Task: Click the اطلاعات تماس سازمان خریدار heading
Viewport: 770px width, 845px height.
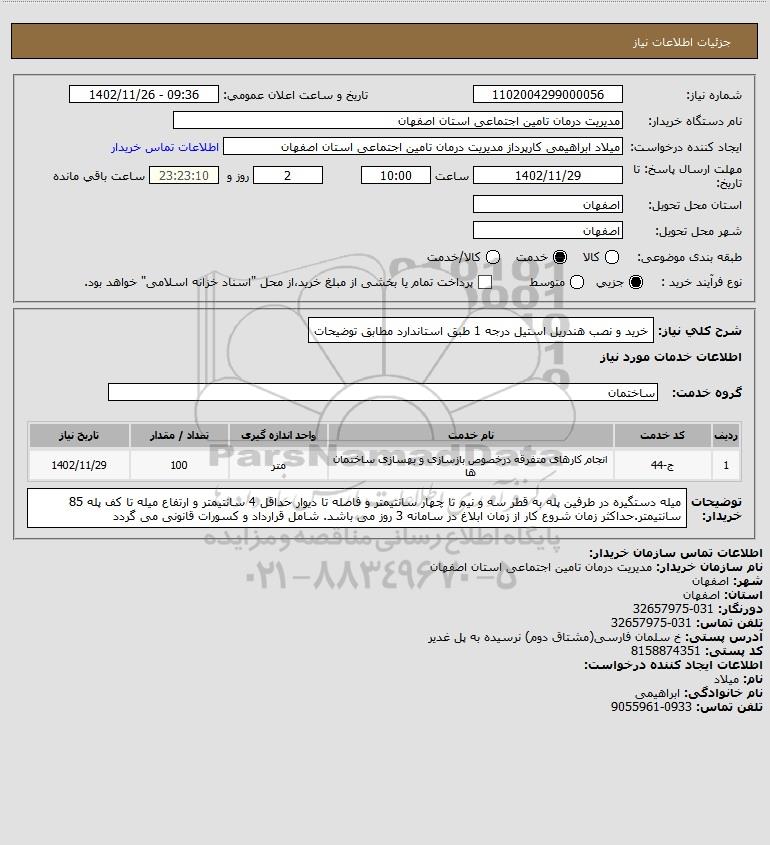Action: (676, 553)
